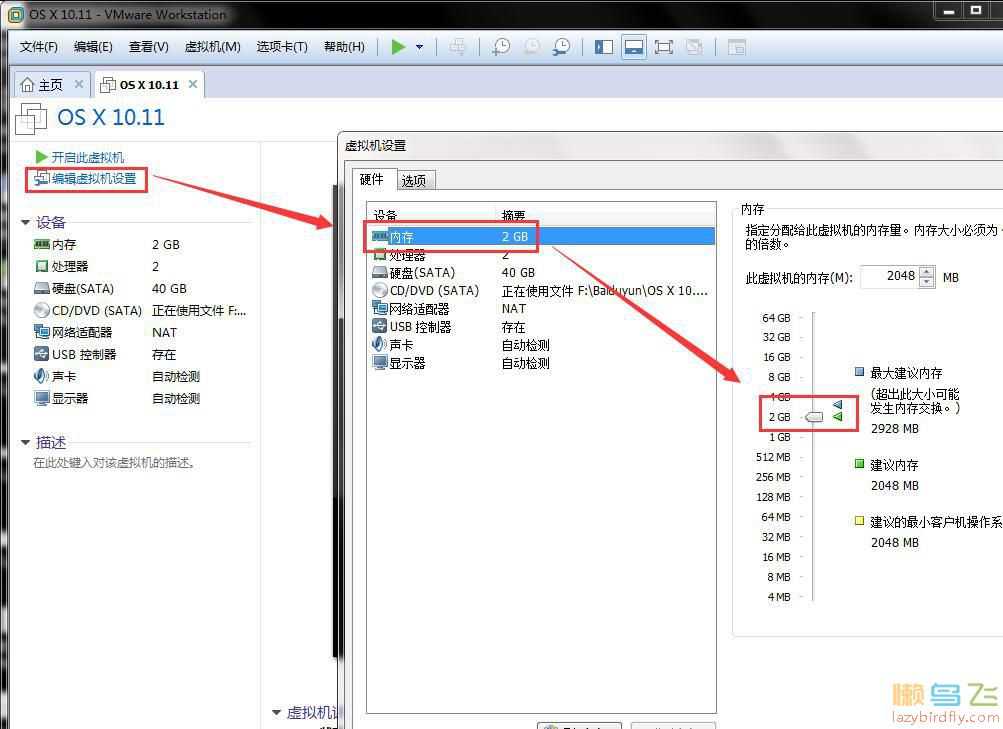
Task: Click the blue max recommended memory marker
Action: [837, 404]
